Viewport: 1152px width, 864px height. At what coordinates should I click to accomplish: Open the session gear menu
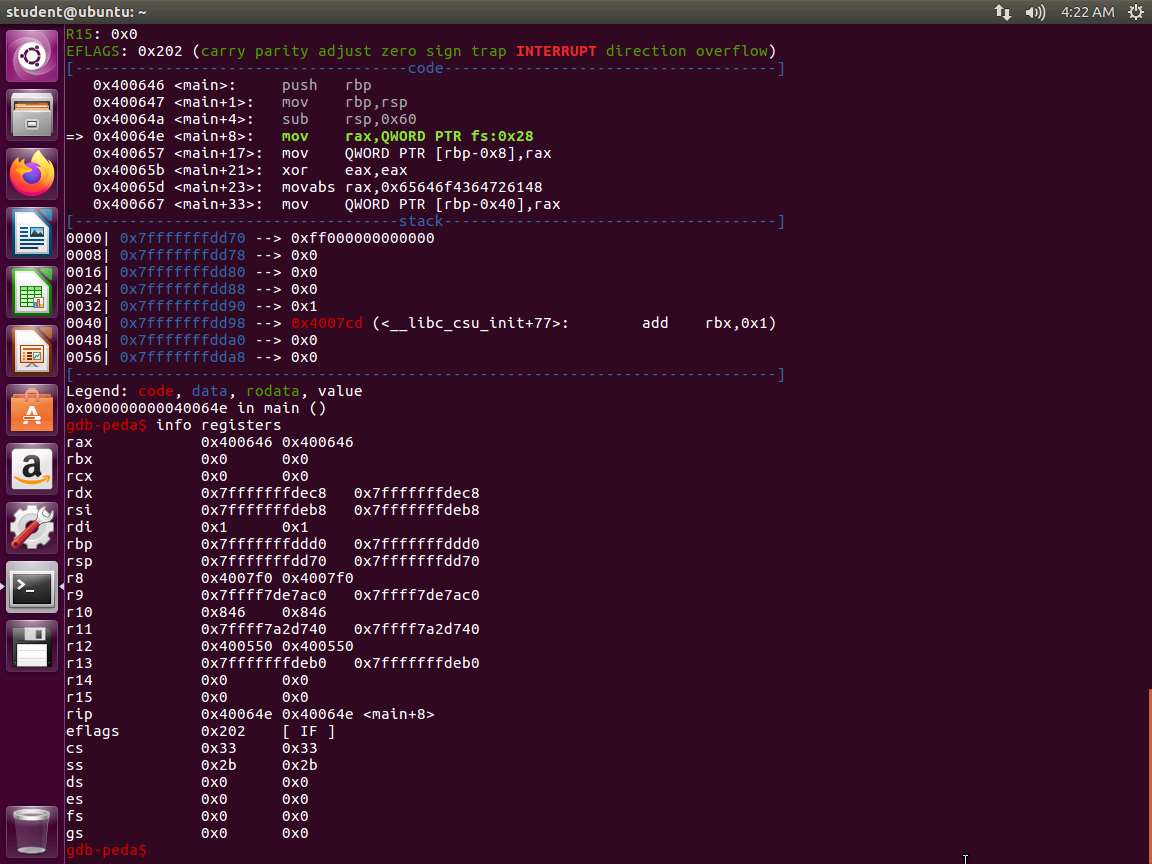(x=1135, y=12)
